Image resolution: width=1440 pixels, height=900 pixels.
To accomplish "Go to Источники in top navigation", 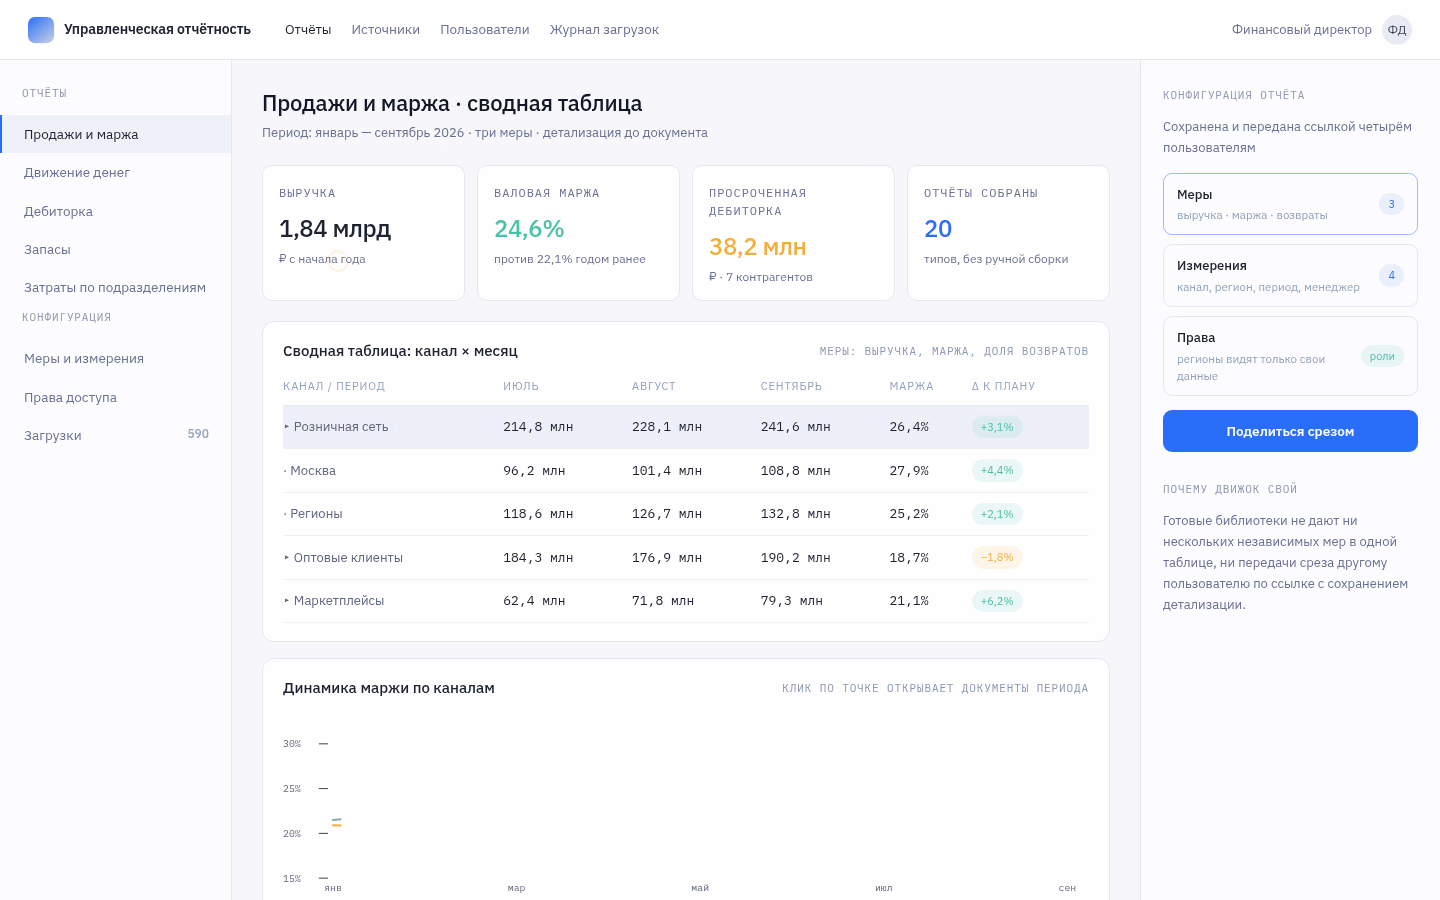I will [386, 30].
